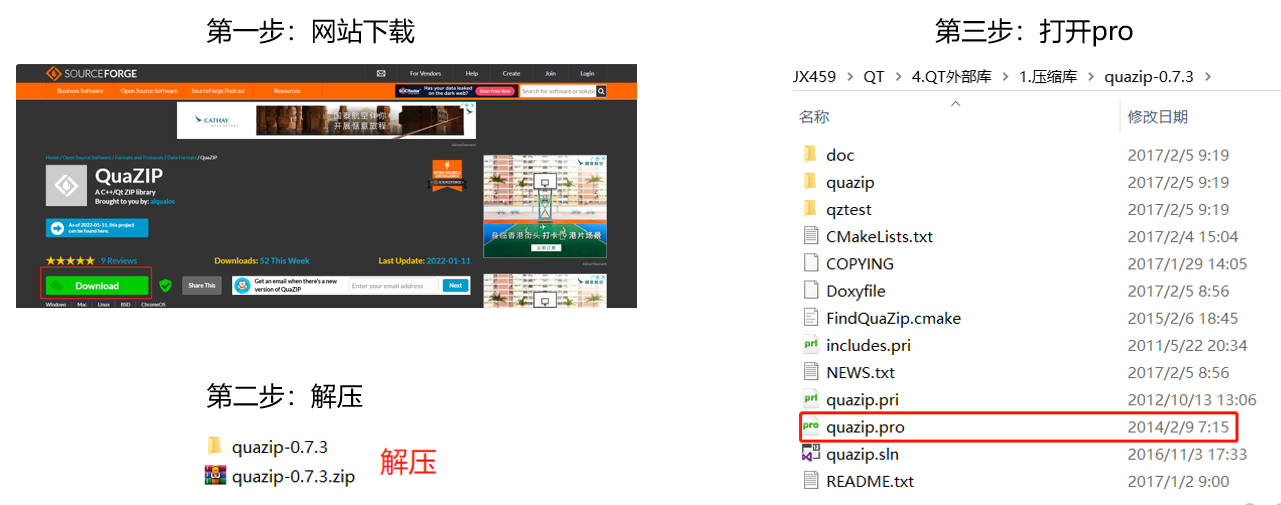
Task: Select the includes.pri file name
Action: [x=868, y=345]
